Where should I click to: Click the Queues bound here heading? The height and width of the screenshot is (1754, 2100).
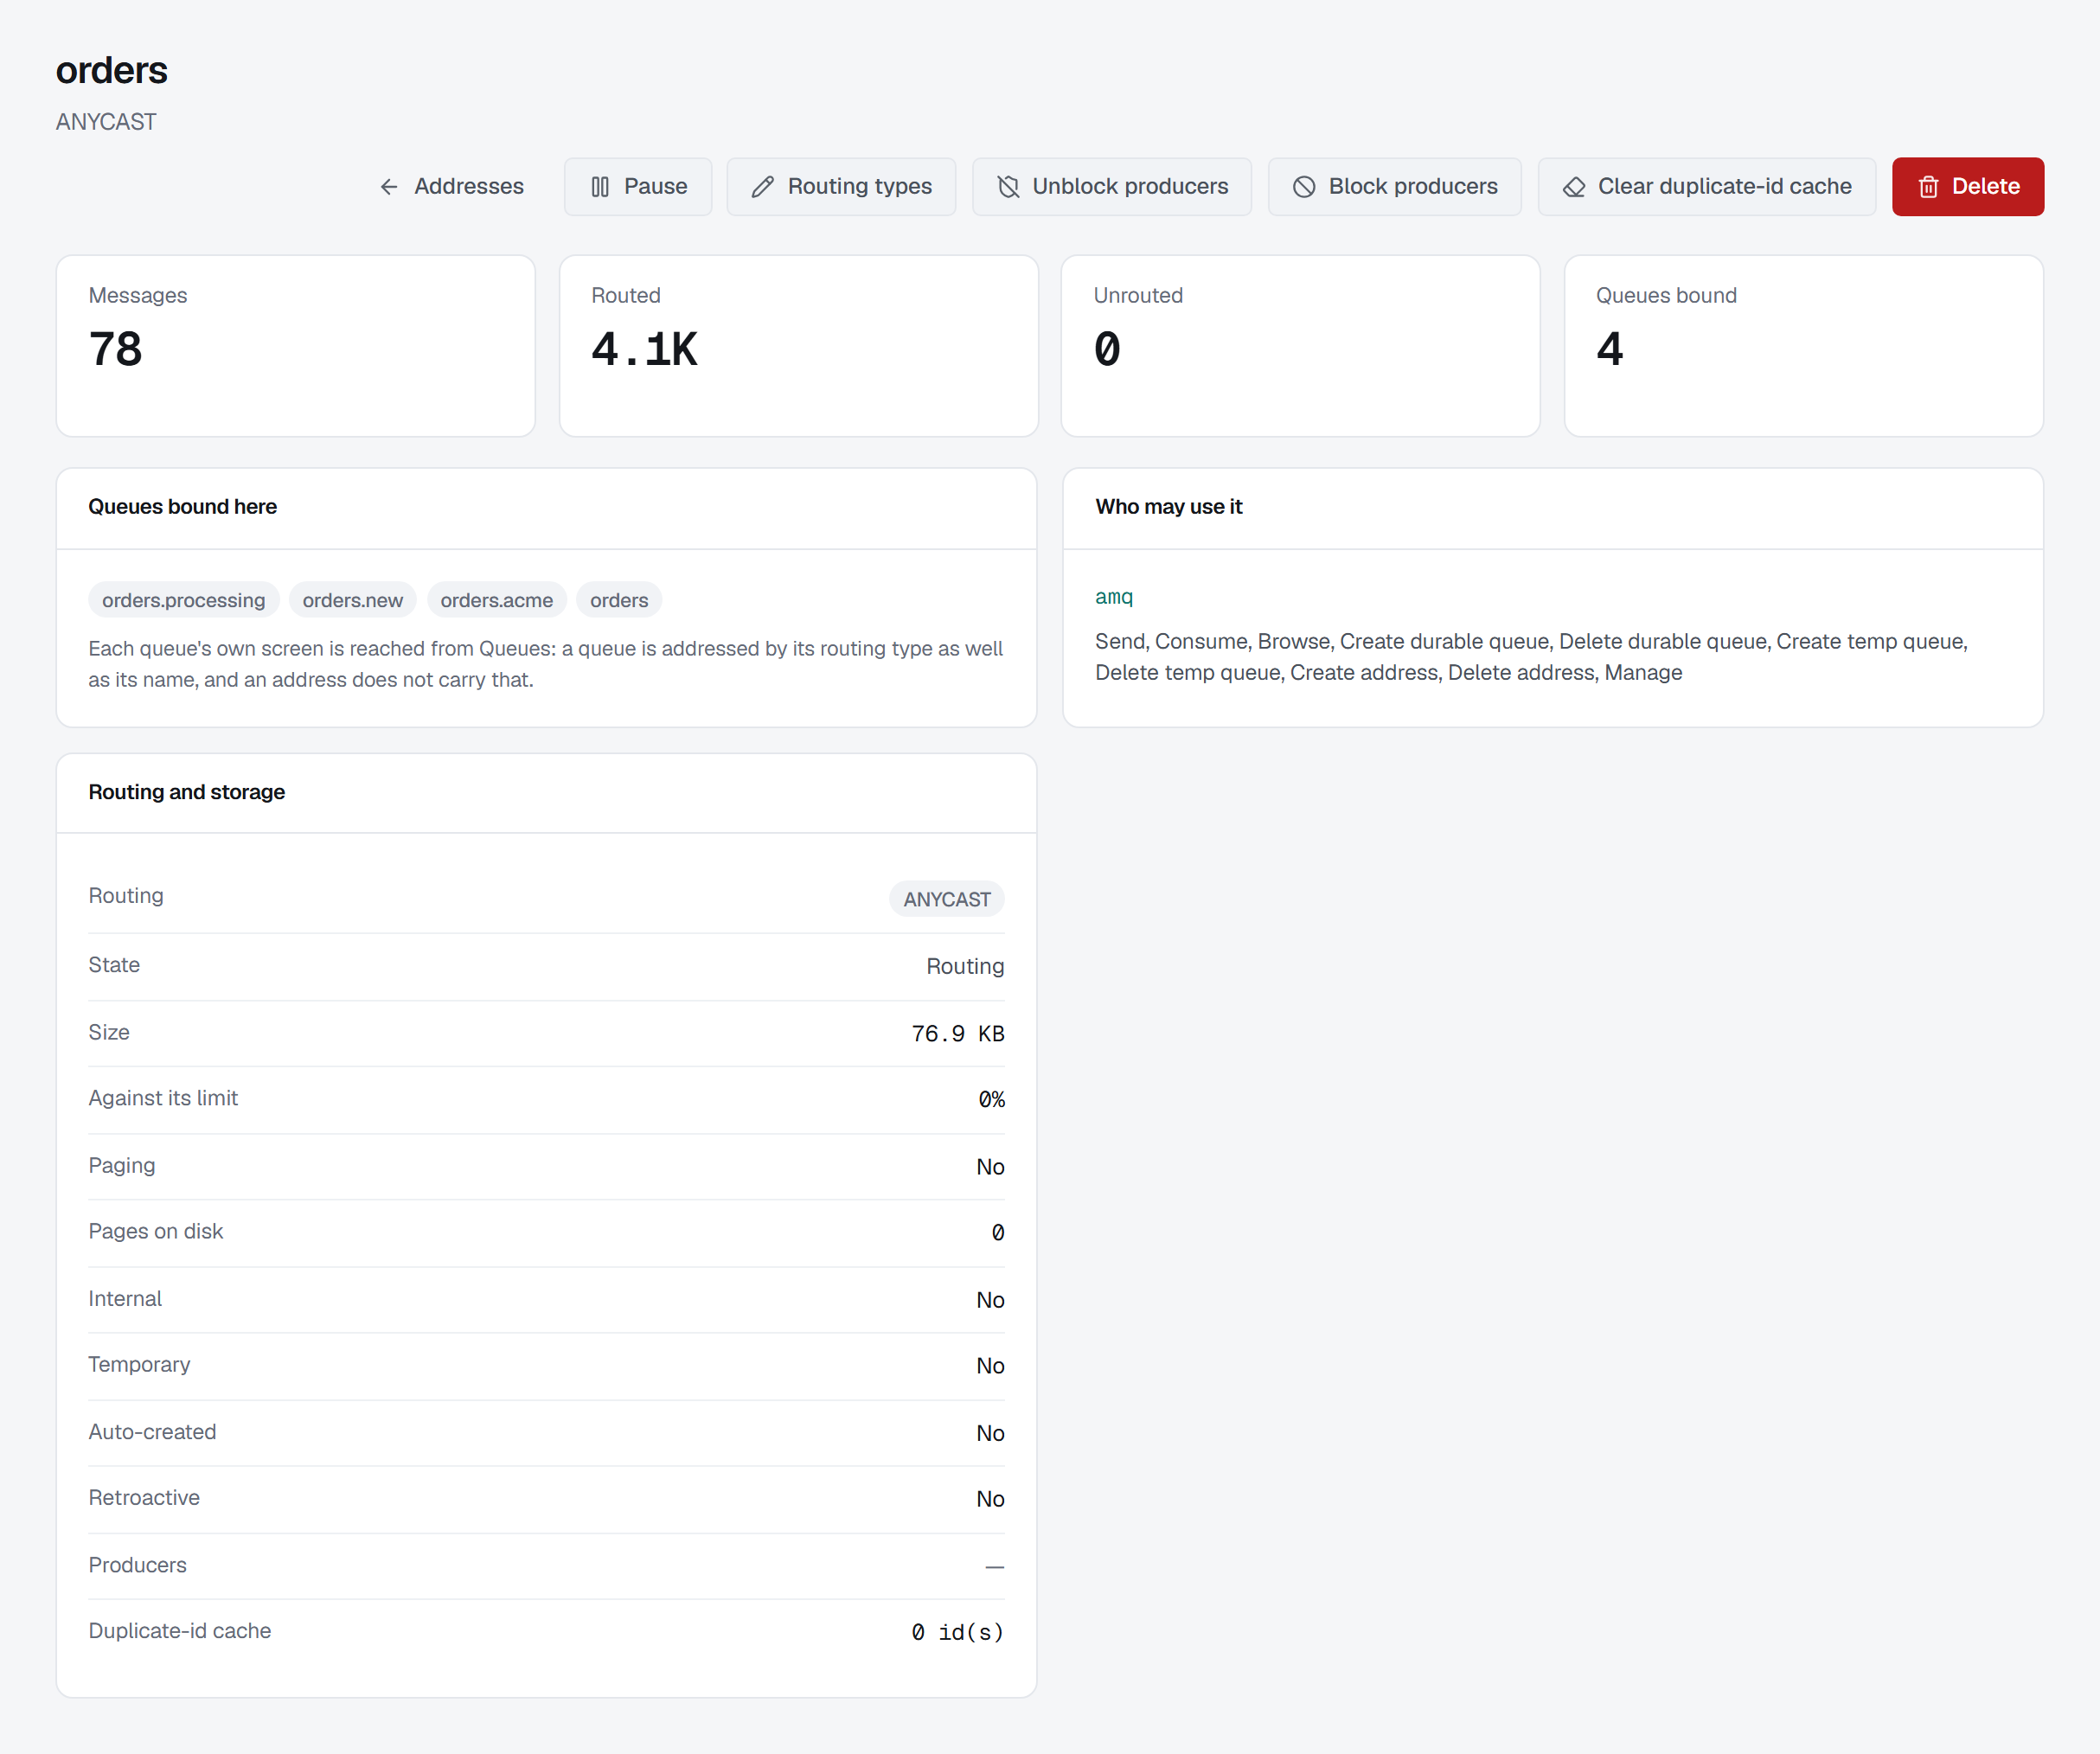click(x=183, y=507)
